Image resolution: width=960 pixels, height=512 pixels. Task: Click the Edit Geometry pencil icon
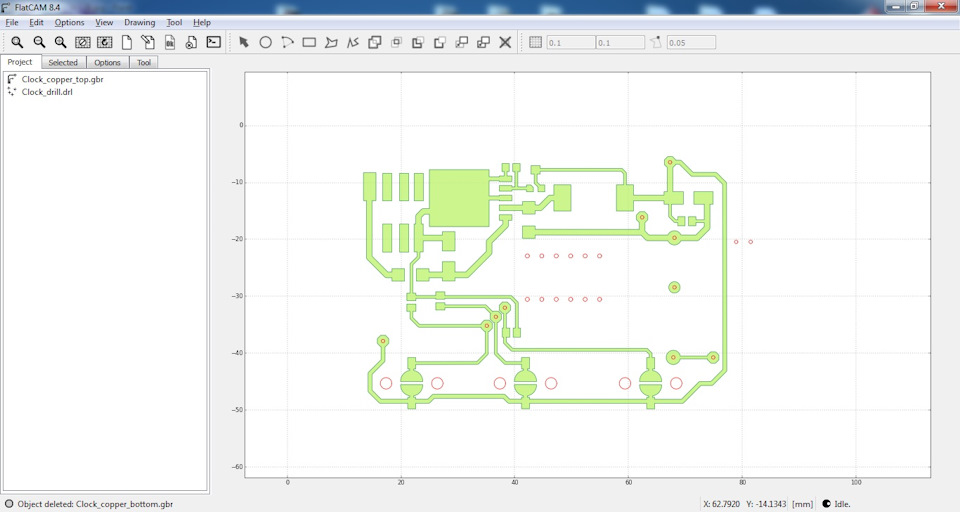click(x=148, y=42)
